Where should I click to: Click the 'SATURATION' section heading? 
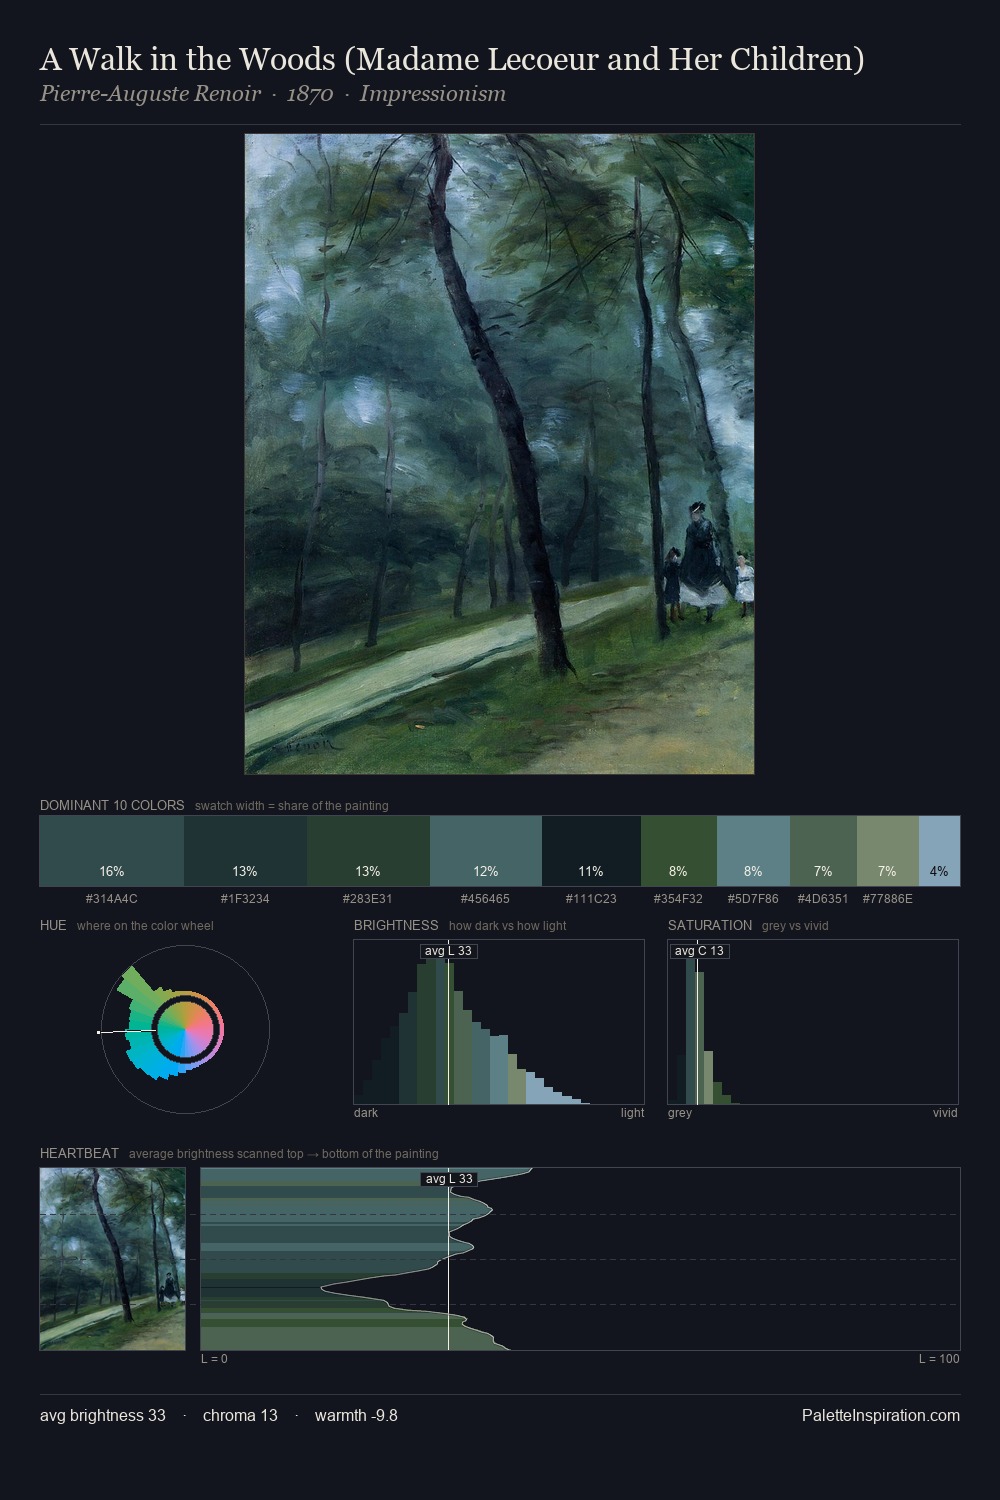pyautogui.click(x=710, y=925)
